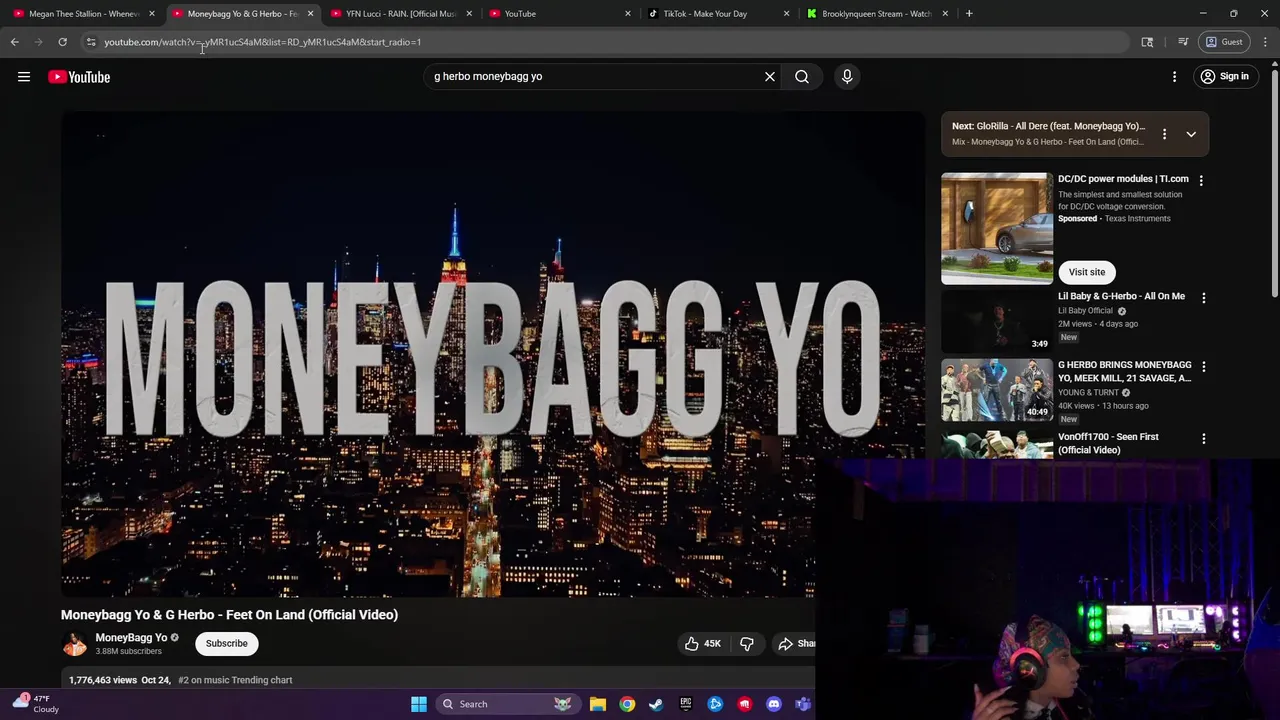Open options for Lil Baby All On Me video
Image resolution: width=1280 pixels, height=720 pixels.
(x=1204, y=298)
